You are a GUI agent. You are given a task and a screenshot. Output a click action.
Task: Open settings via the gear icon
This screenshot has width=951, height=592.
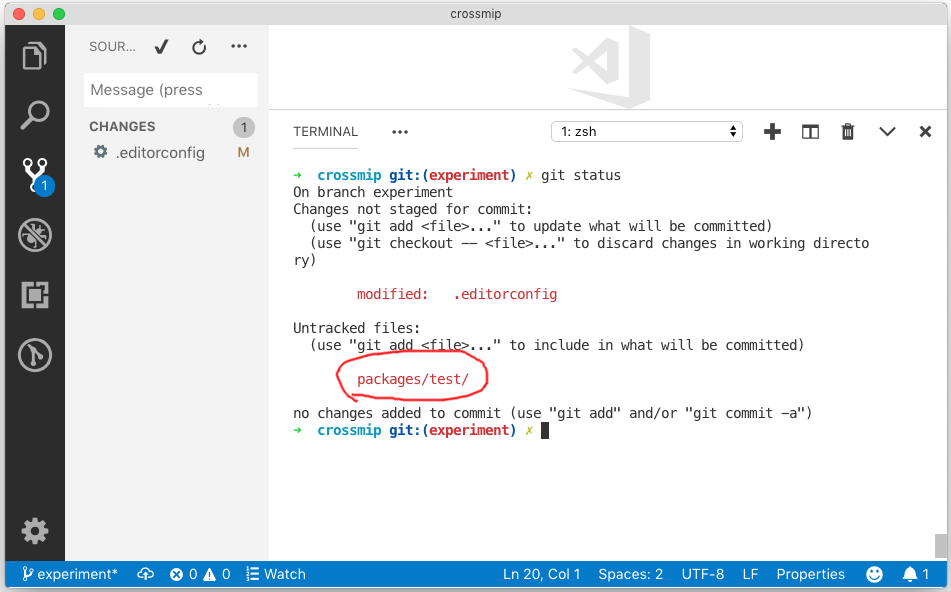[x=35, y=531]
